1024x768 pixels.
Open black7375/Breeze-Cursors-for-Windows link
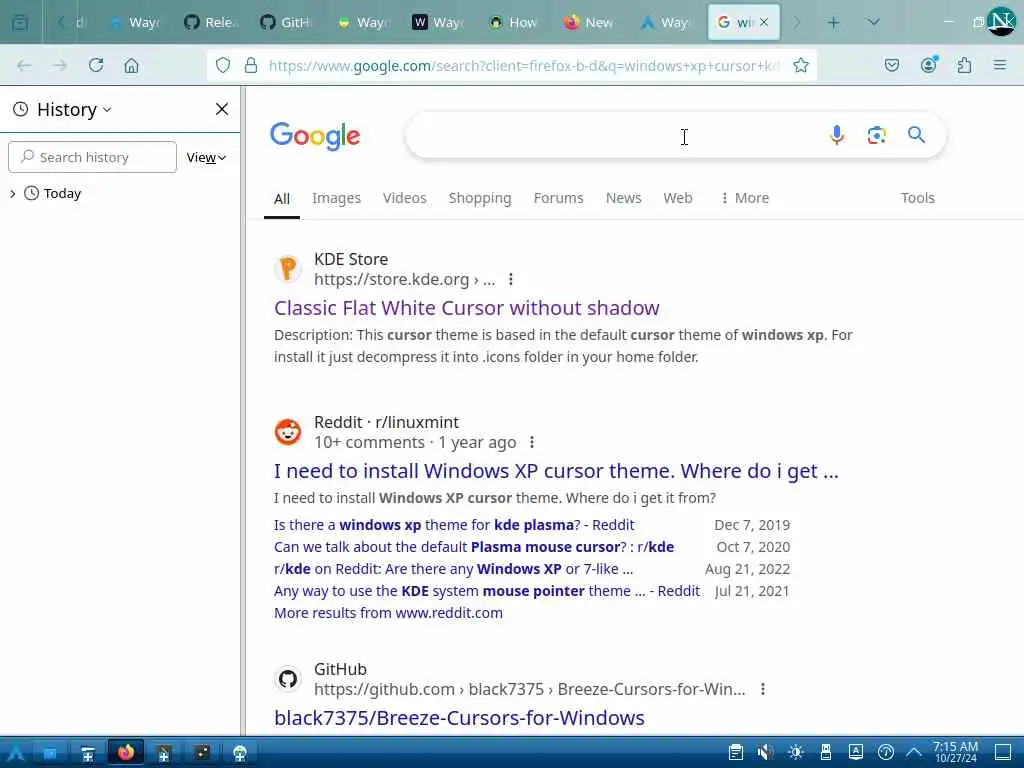pos(459,718)
